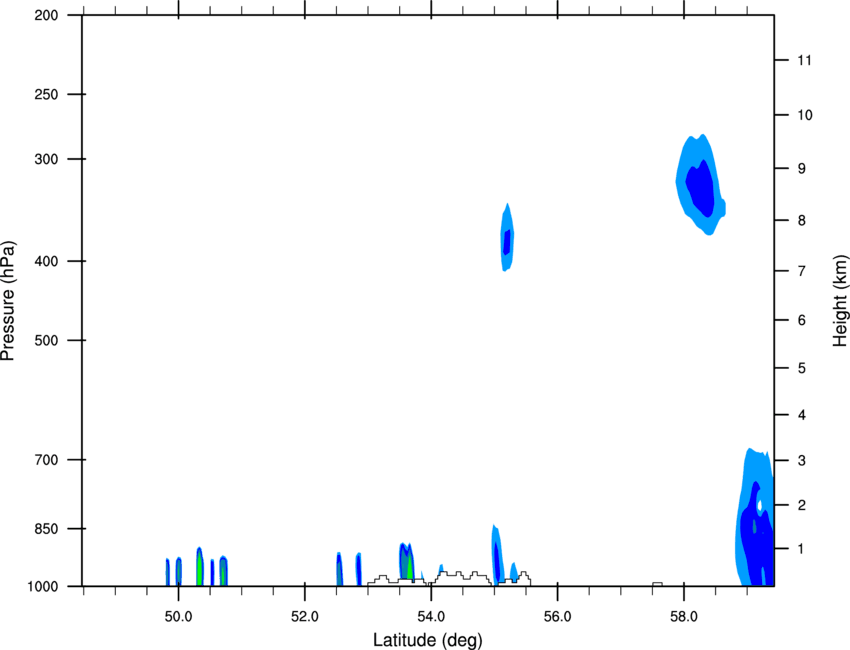Click the 56.0 latitude tick label
Screen dimensions: 850x650
[x=557, y=617]
